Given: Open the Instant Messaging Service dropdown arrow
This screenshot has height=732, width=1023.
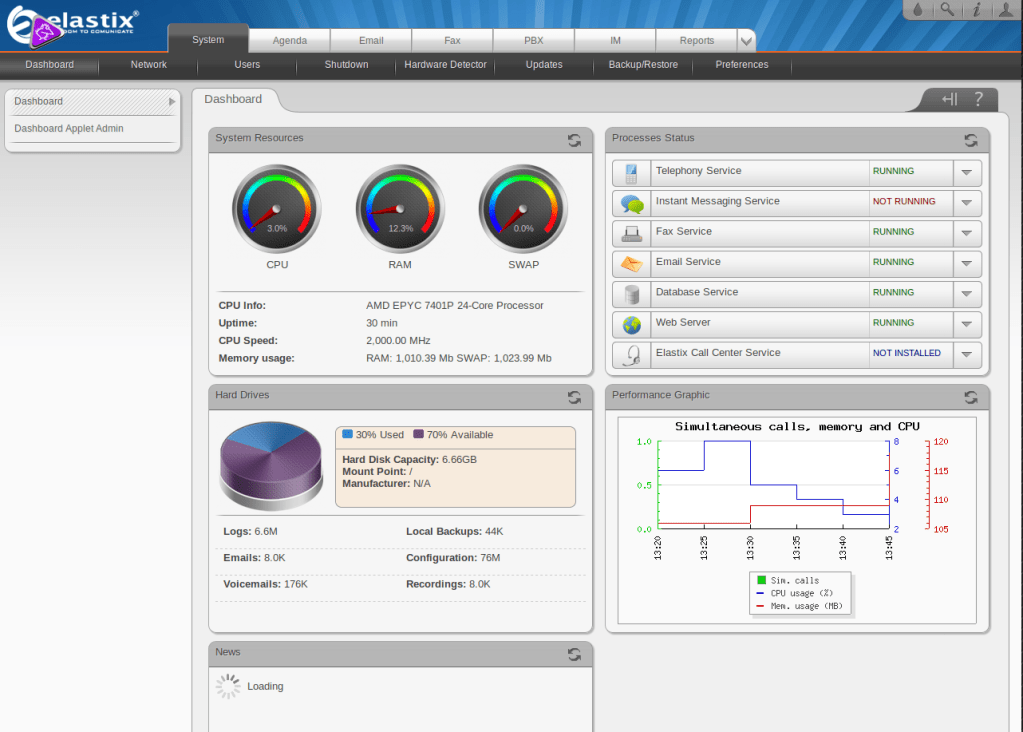Looking at the screenshot, I should (966, 202).
